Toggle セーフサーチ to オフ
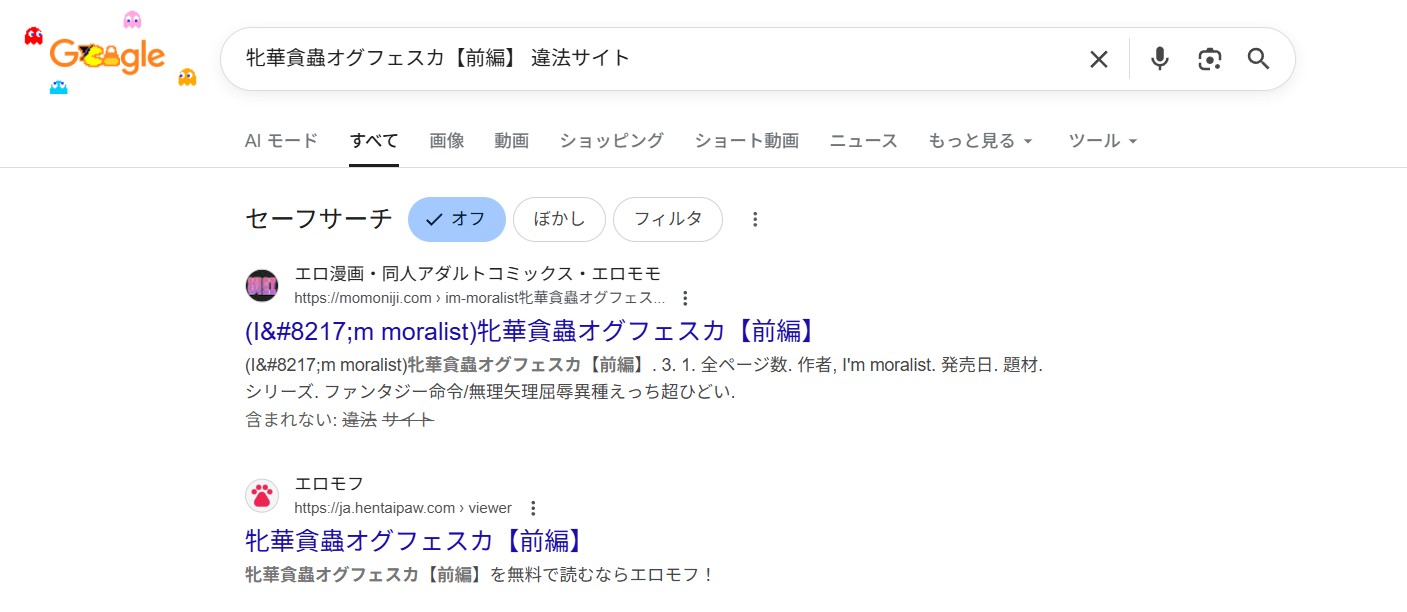The height and width of the screenshot is (612, 1407). (456, 218)
